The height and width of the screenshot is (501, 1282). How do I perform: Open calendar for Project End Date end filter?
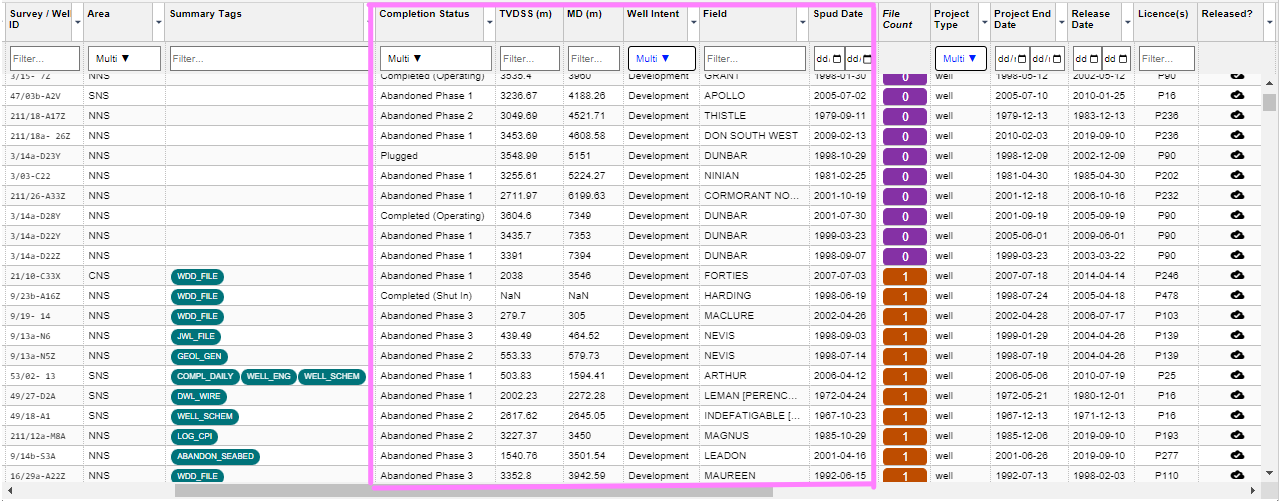pos(1057,59)
